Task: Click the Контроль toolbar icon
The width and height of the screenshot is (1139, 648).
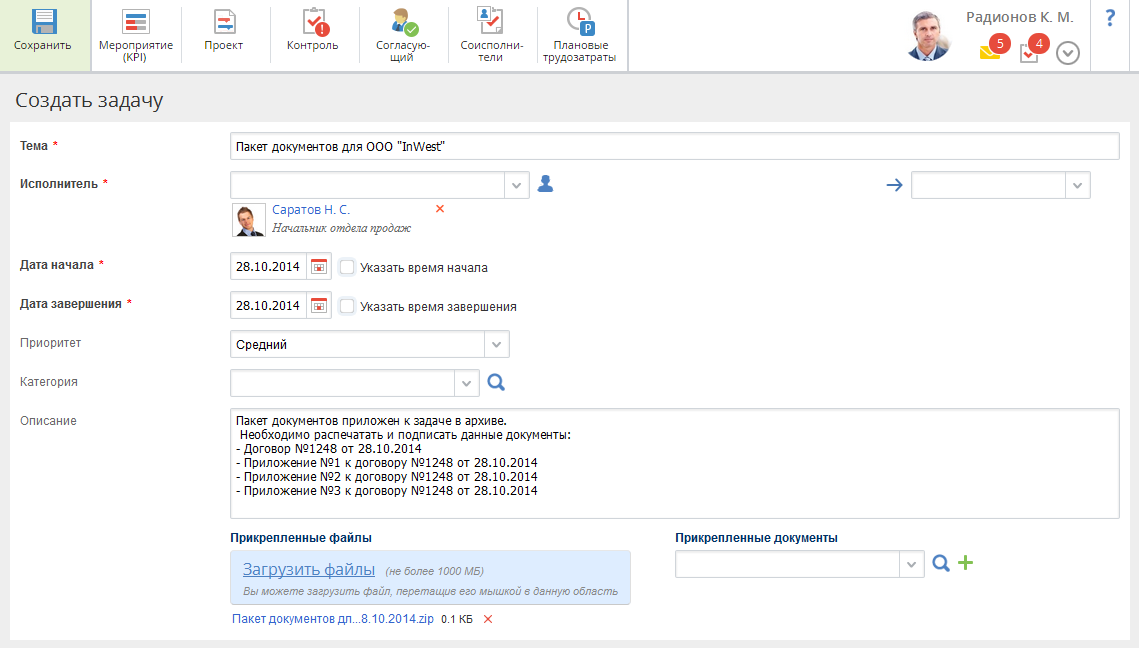Action: pos(313,23)
